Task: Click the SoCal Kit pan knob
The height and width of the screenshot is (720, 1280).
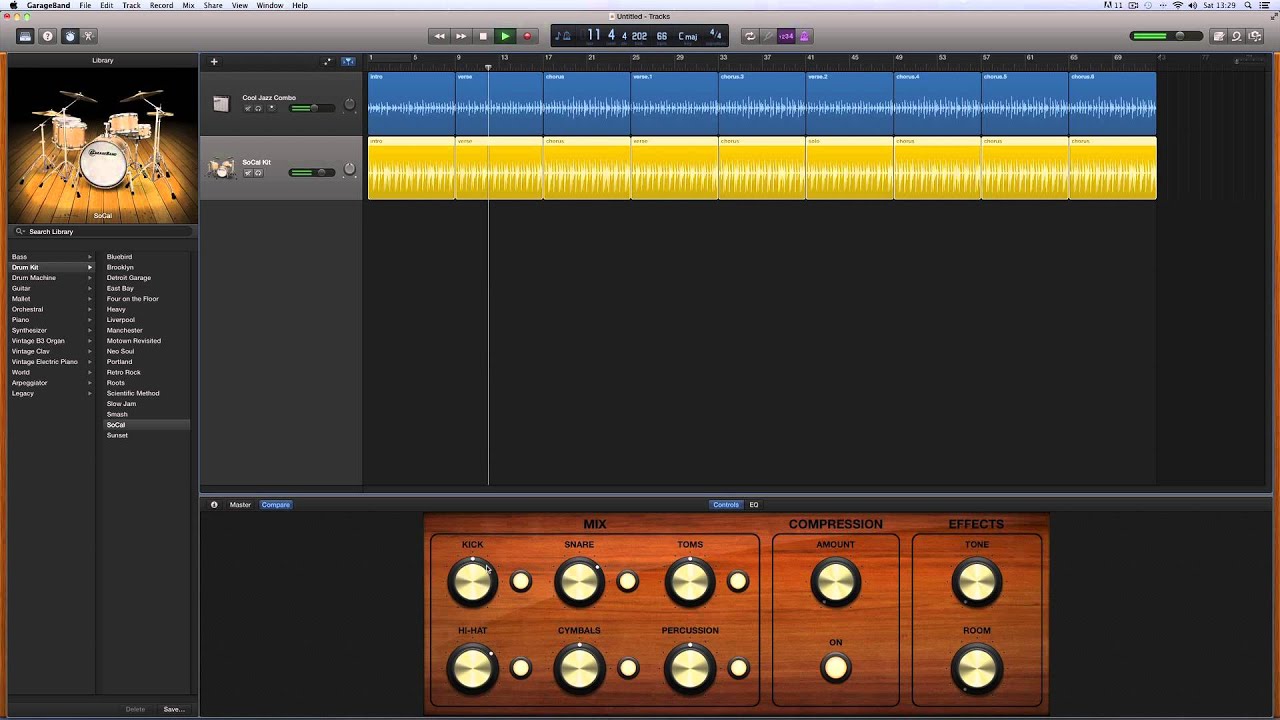Action: (349, 170)
